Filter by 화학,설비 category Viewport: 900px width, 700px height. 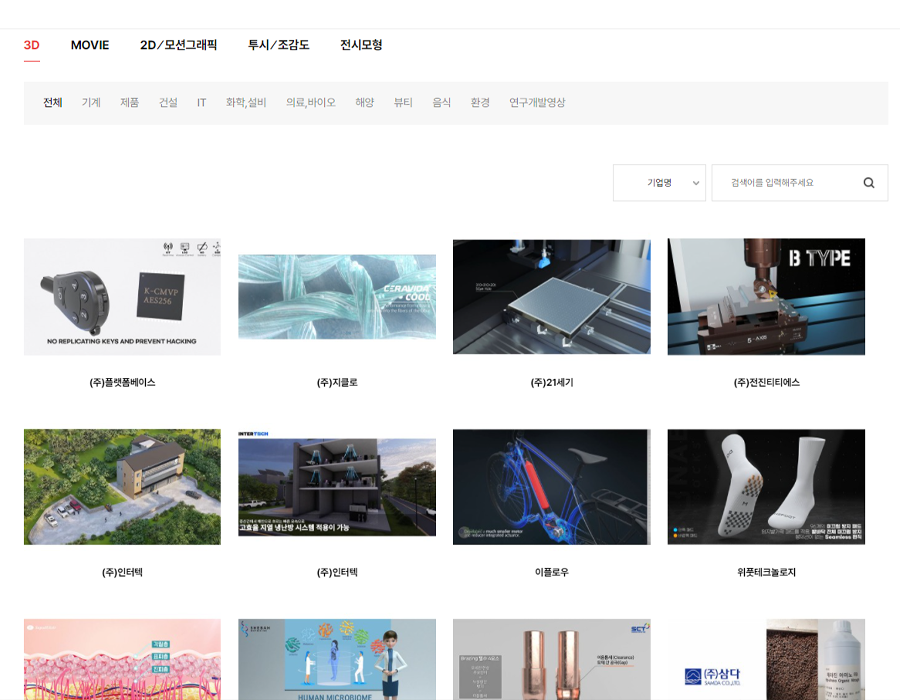click(x=246, y=103)
